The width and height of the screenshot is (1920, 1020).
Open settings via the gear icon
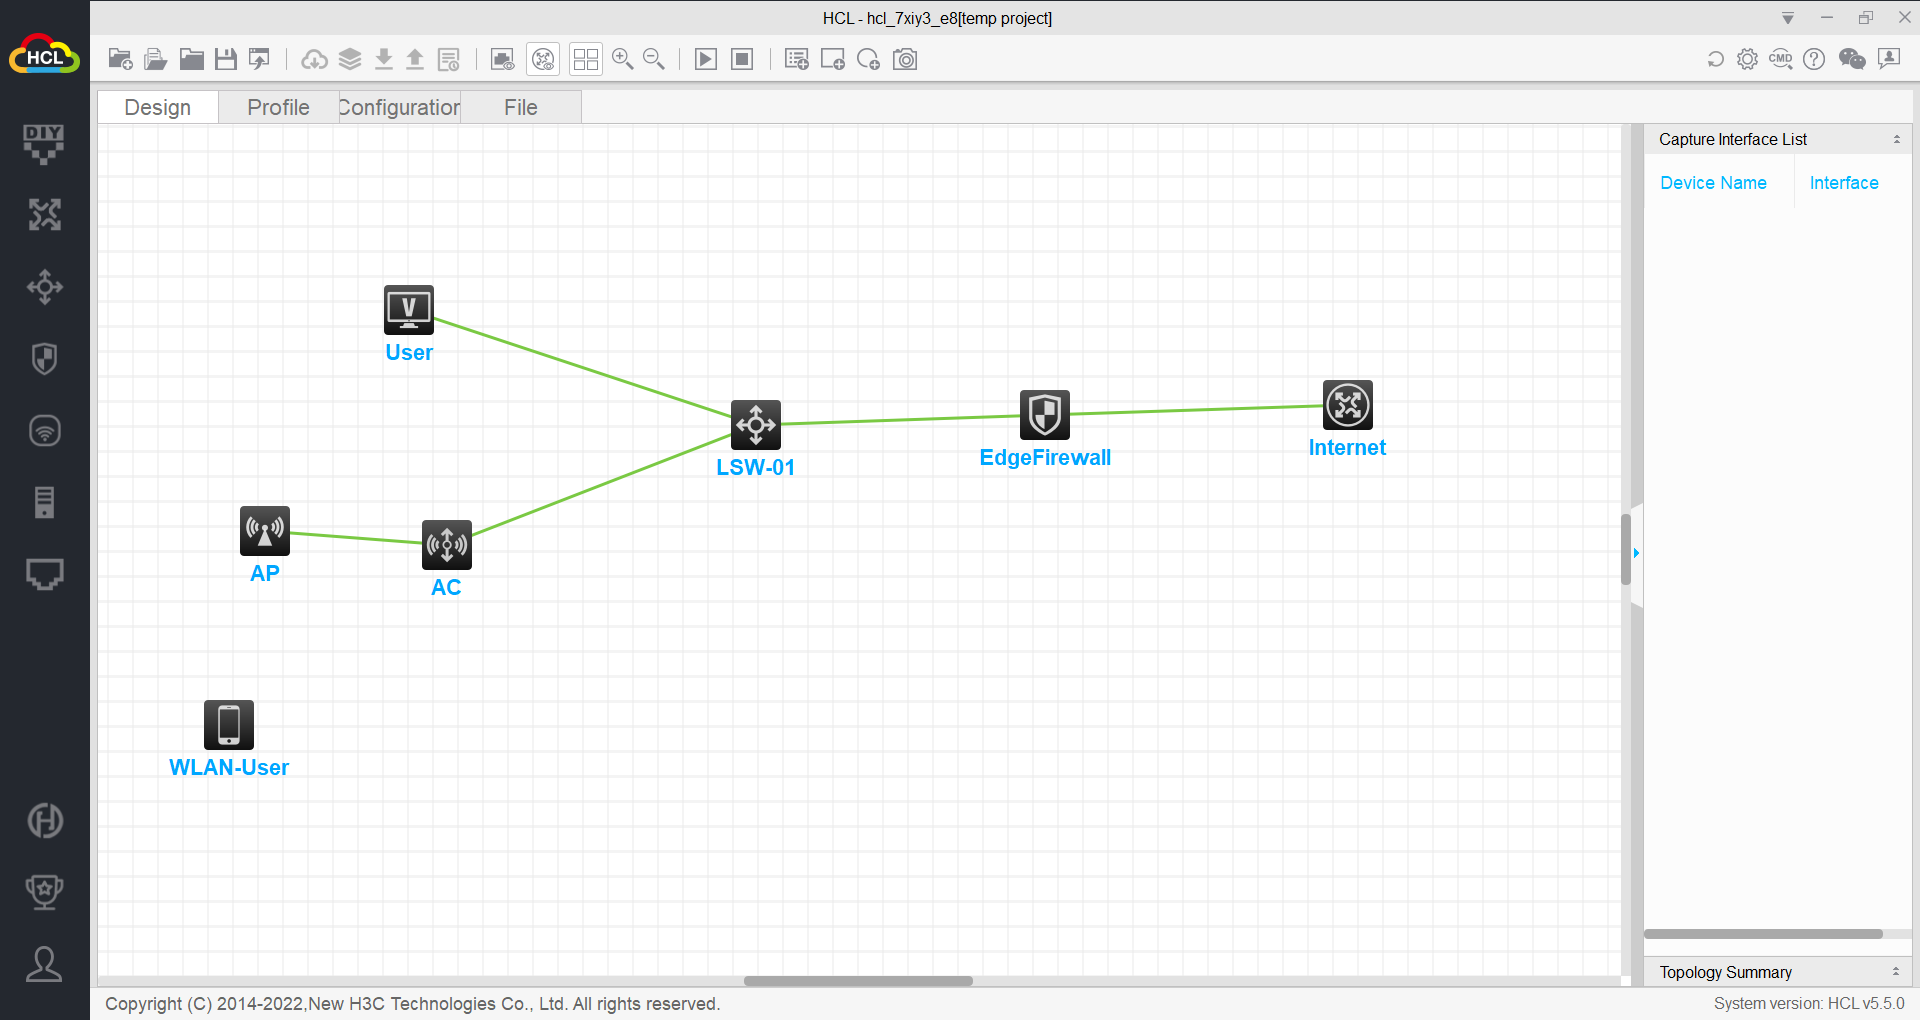tap(1747, 59)
